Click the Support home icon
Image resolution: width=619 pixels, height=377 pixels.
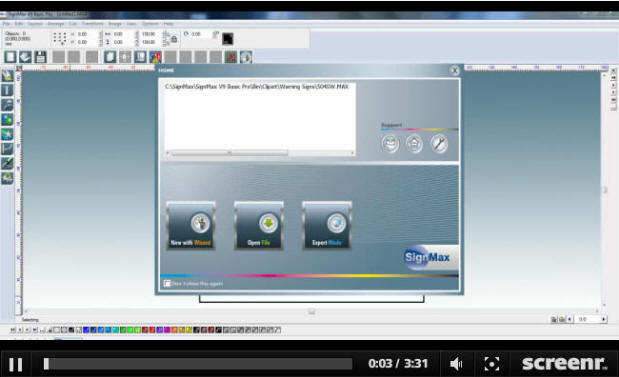[x=414, y=144]
